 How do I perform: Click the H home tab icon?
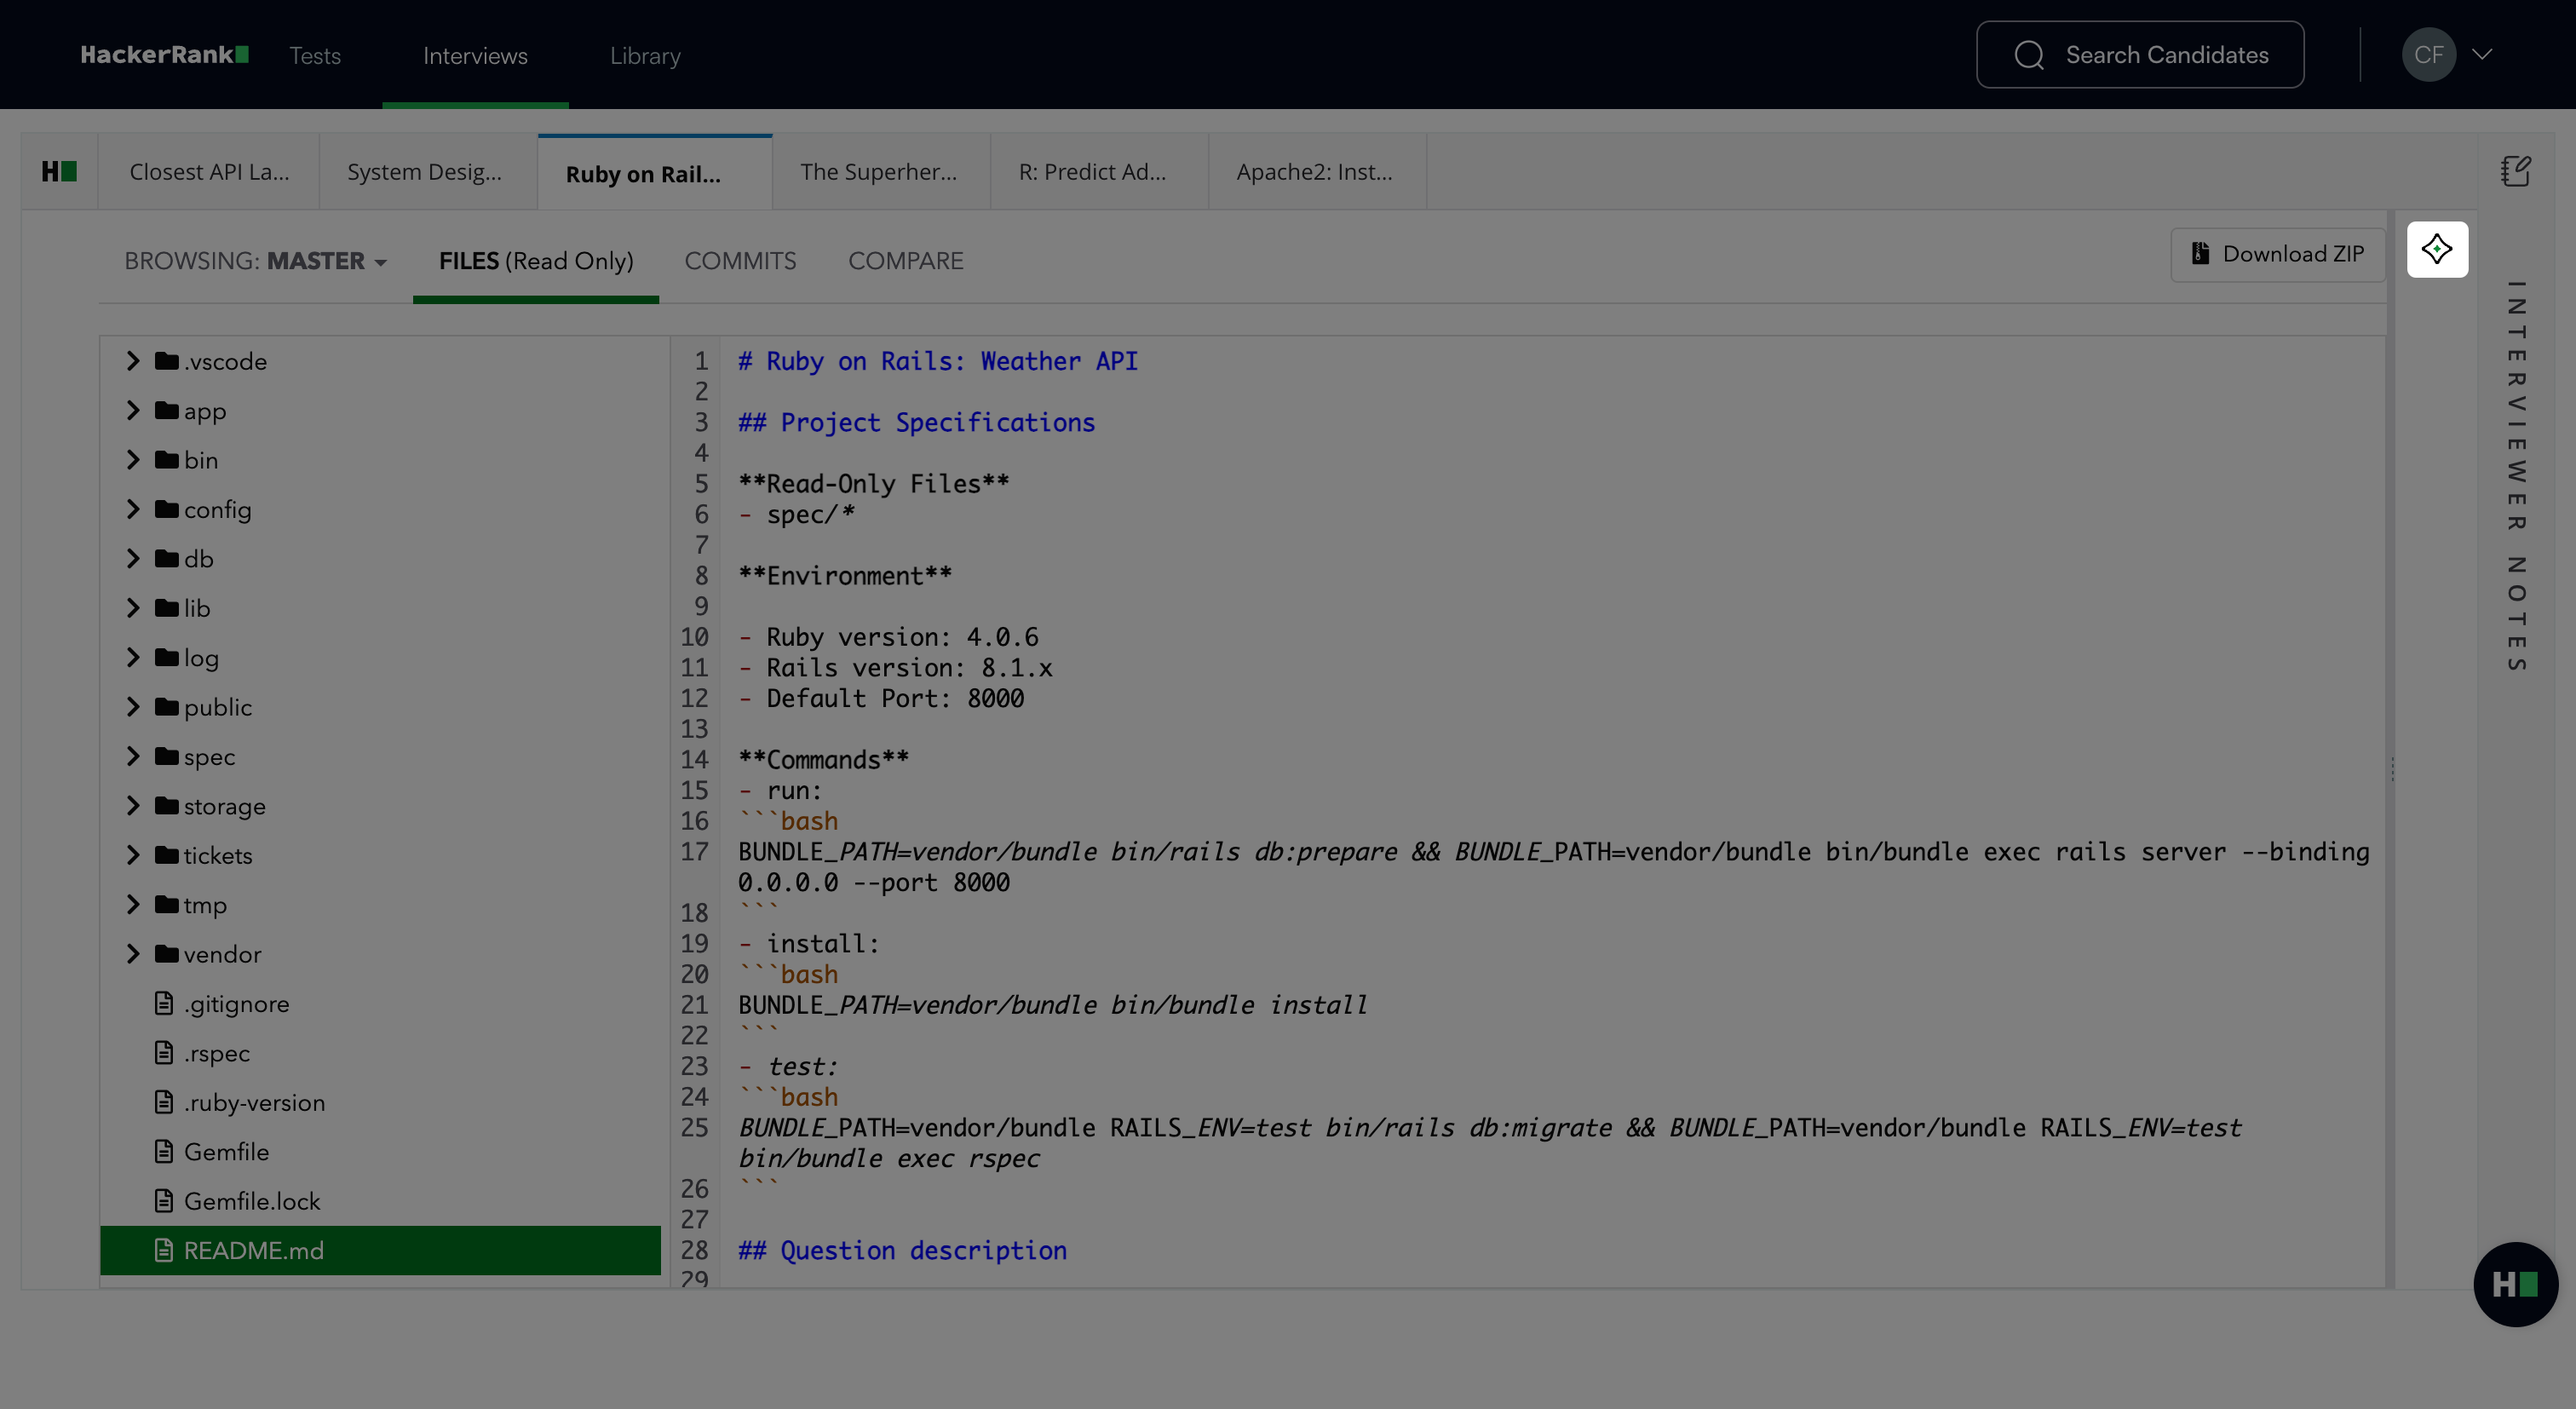coord(59,172)
